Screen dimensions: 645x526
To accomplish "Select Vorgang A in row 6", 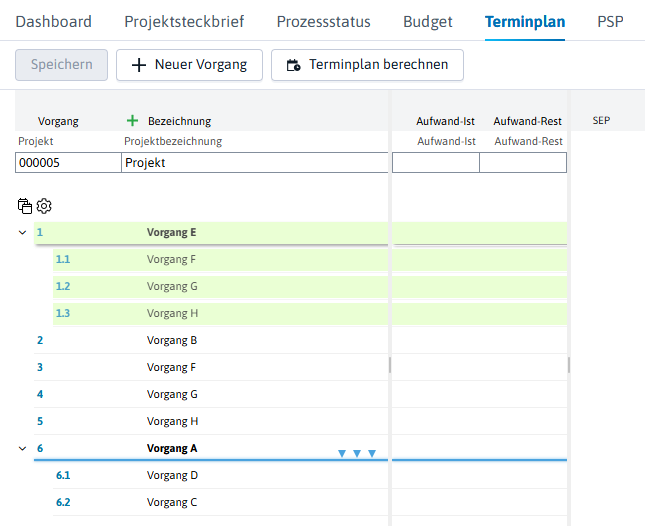I will 172,448.
